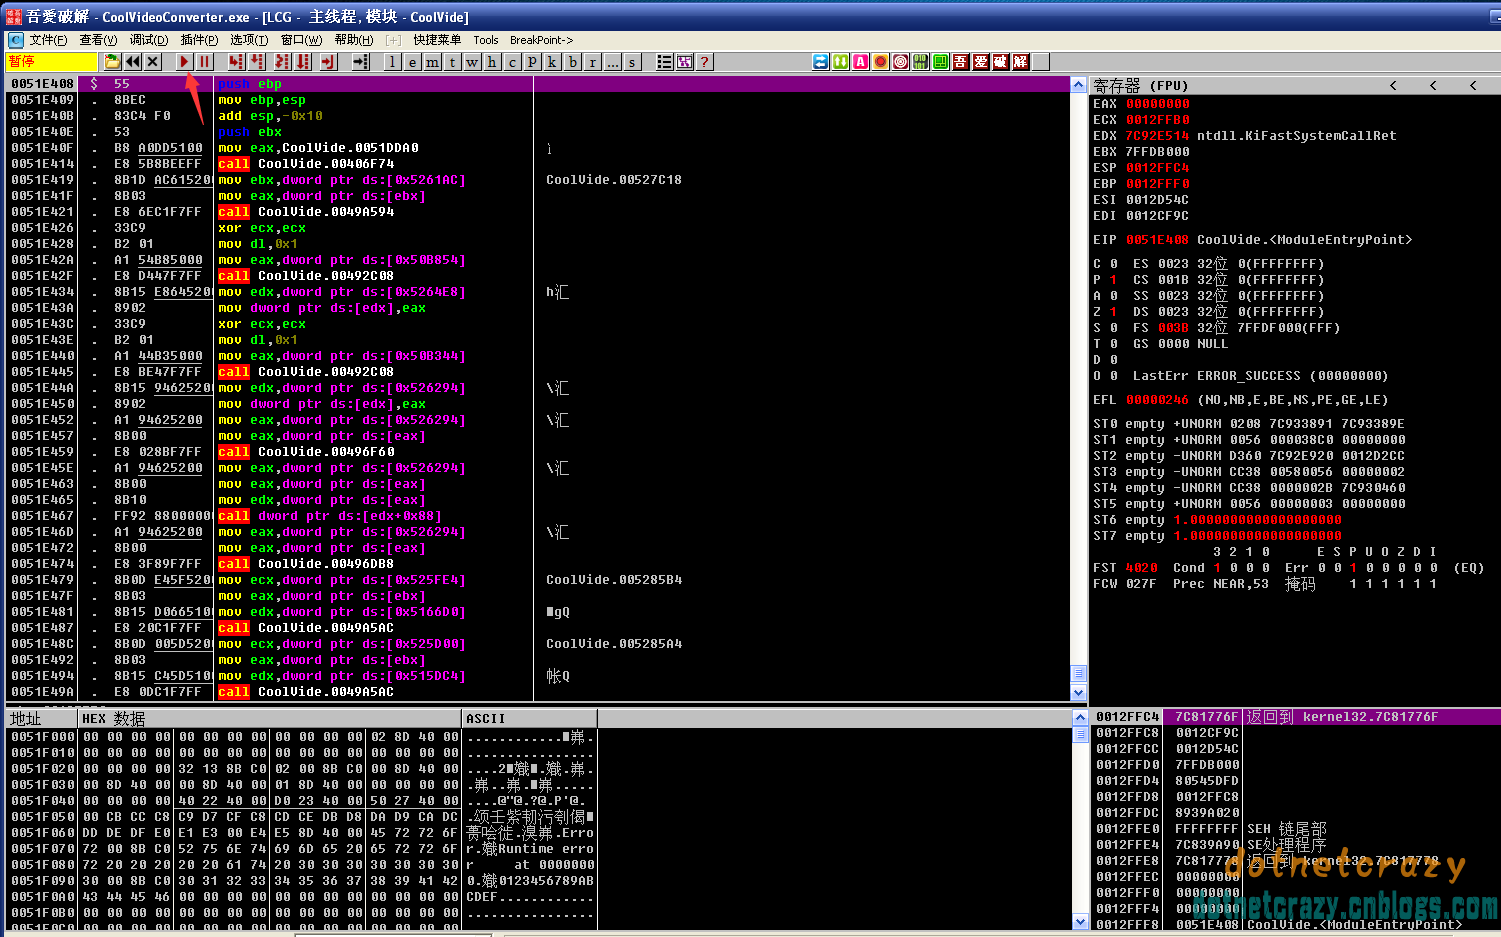The width and height of the screenshot is (1501, 937).
Task: Click the 寄存器 (FPU) register panel header
Action: tap(1295, 85)
